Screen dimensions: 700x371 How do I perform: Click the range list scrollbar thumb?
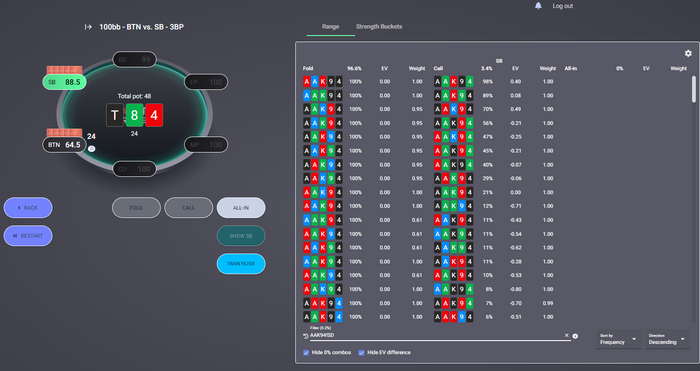pyautogui.click(x=694, y=89)
